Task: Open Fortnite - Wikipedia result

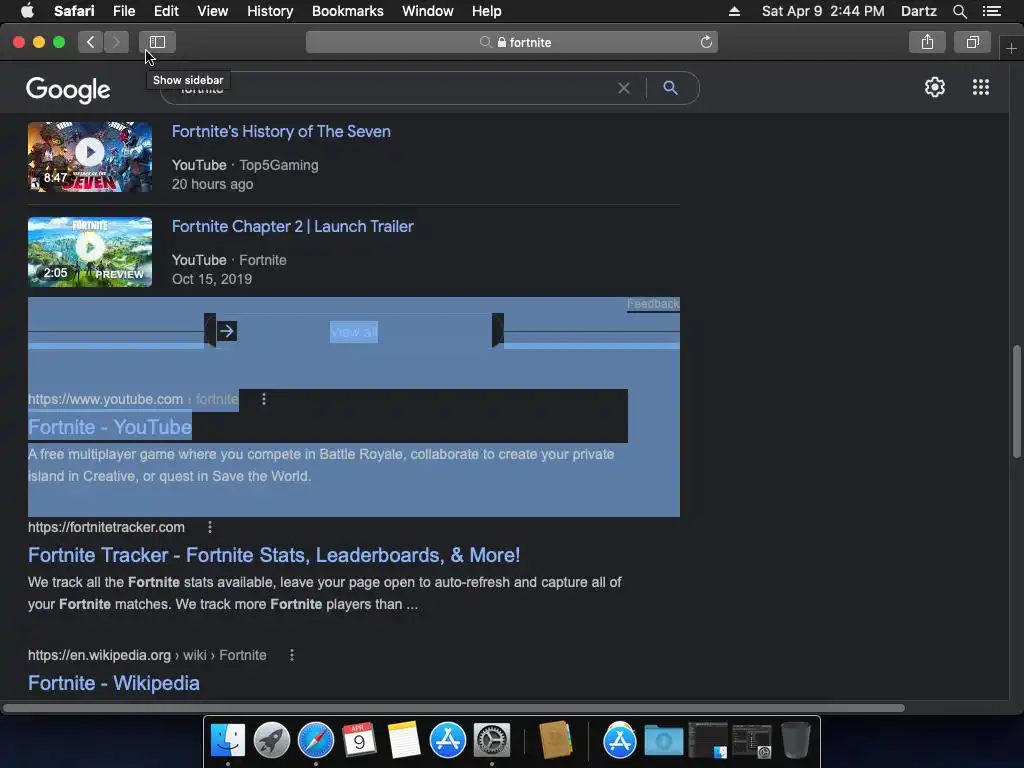Action: 114,683
